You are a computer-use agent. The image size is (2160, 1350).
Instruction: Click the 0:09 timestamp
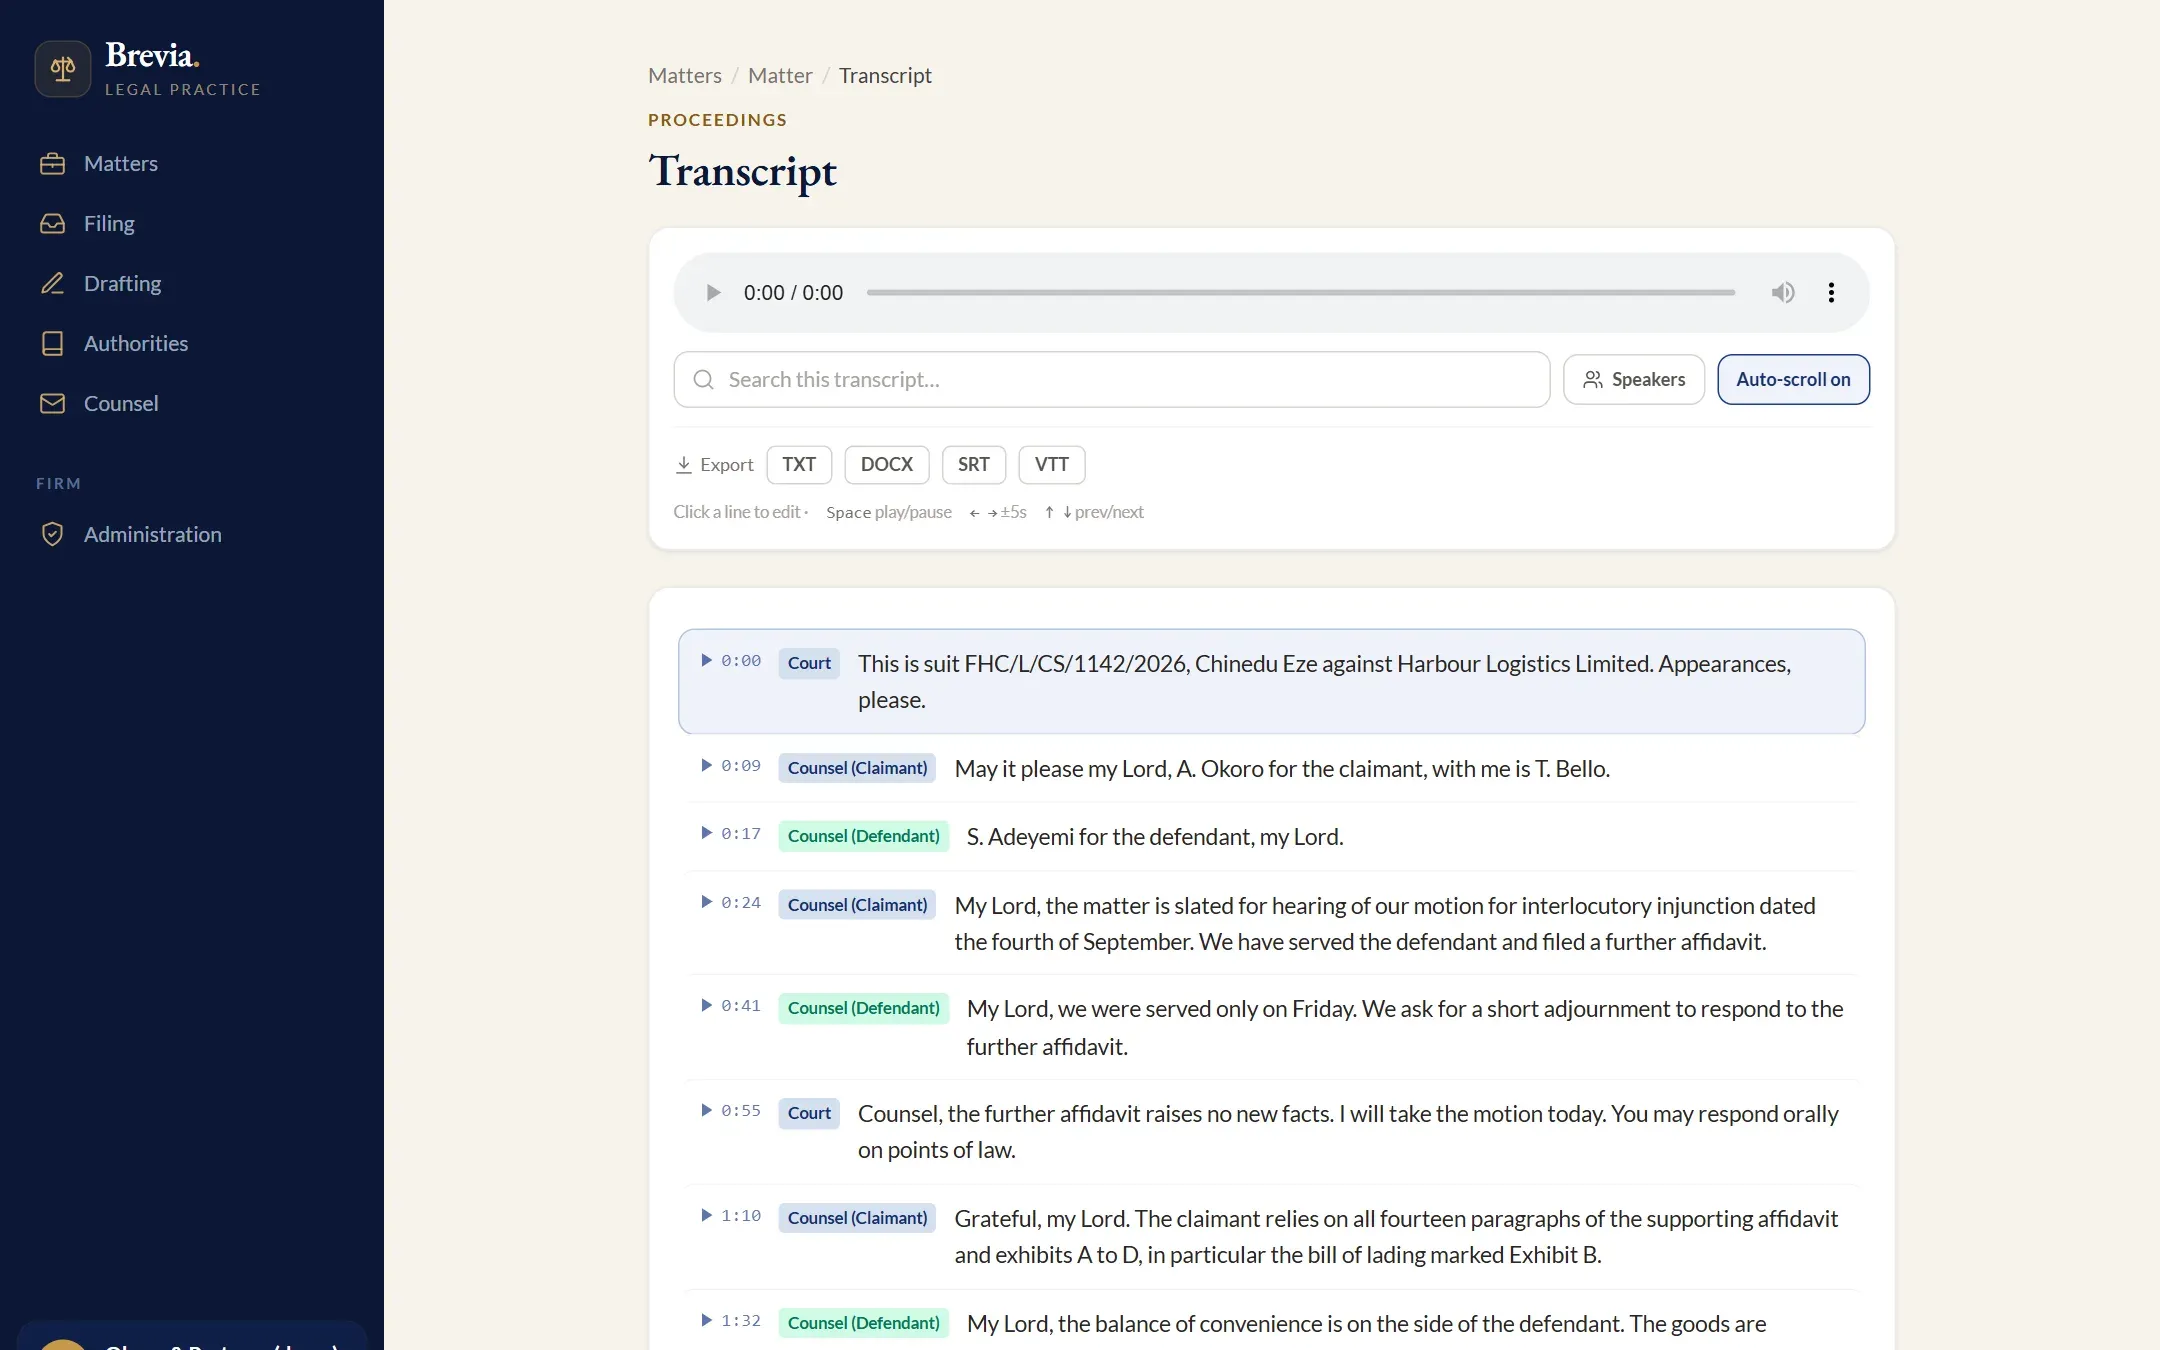[x=741, y=766]
